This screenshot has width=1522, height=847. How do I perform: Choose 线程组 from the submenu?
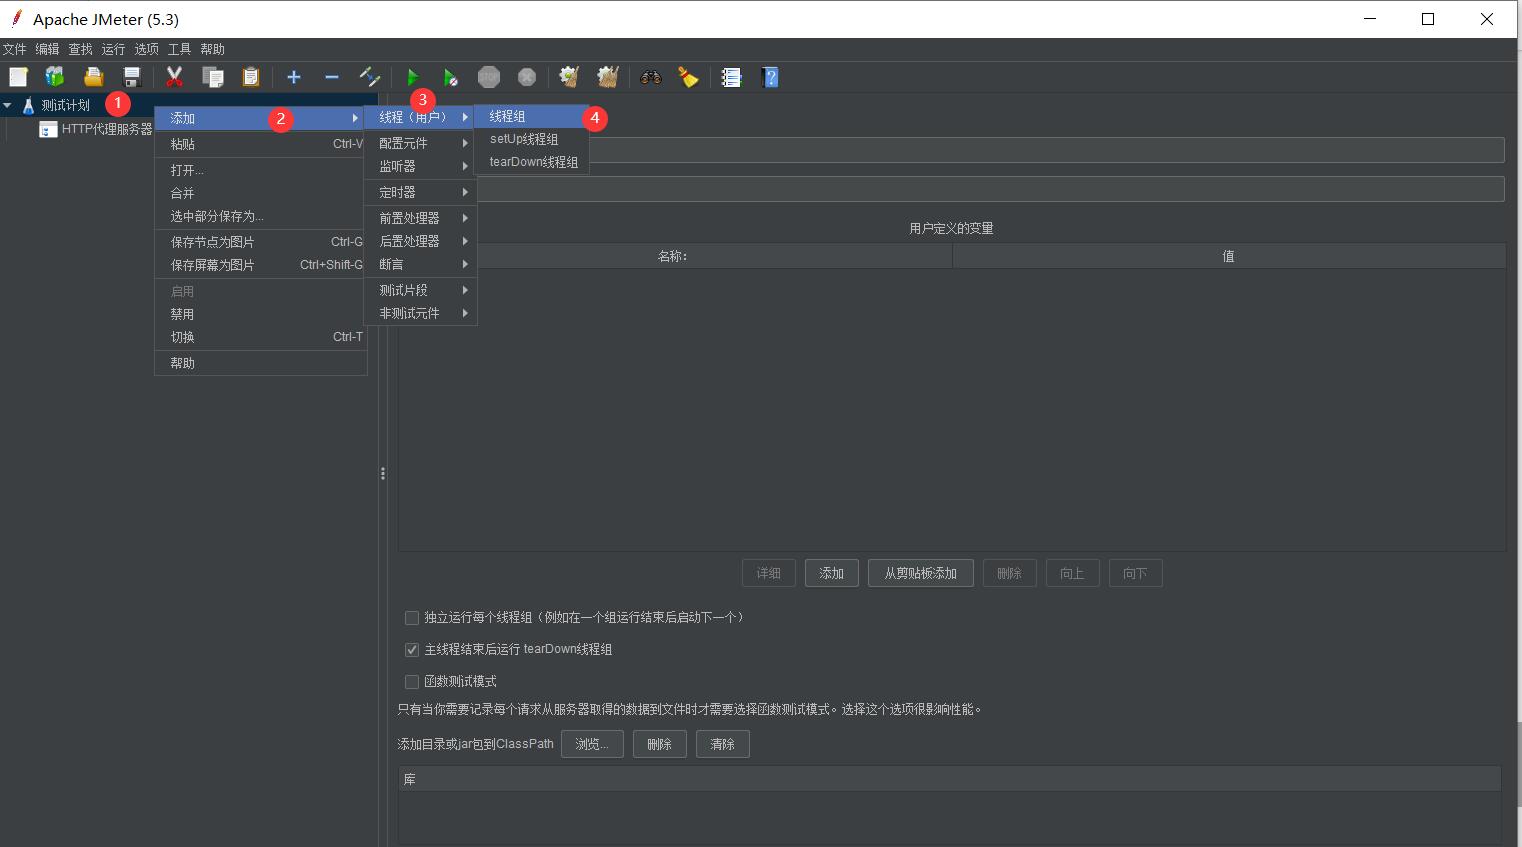pos(531,117)
